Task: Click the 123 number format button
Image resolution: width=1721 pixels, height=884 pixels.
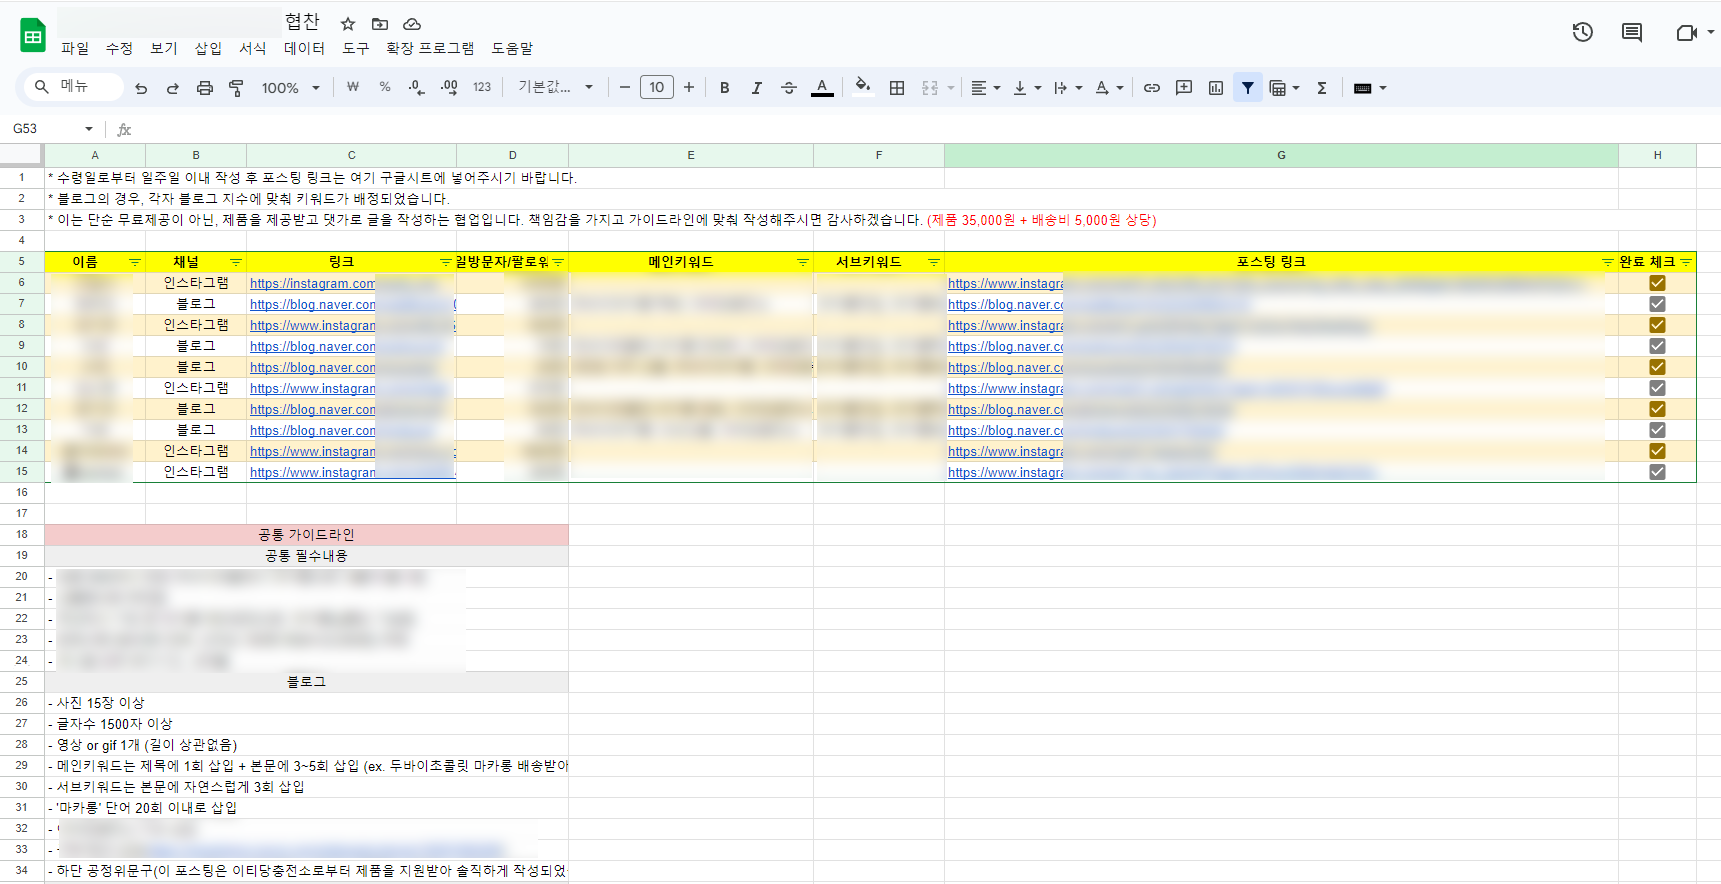Action: 482,88
